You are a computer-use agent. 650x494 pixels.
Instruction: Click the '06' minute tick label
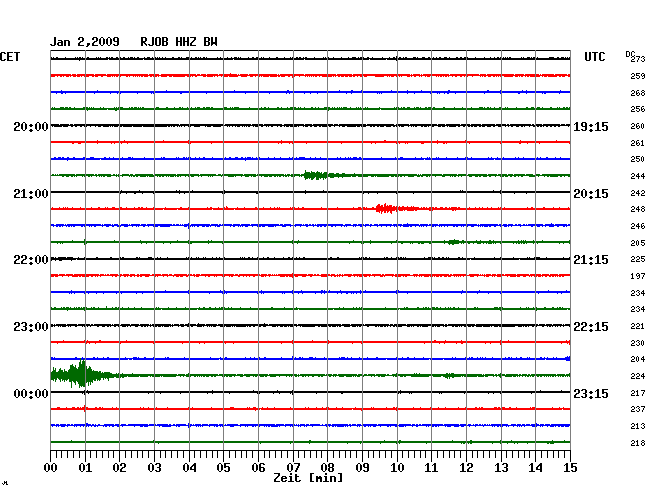258,467
